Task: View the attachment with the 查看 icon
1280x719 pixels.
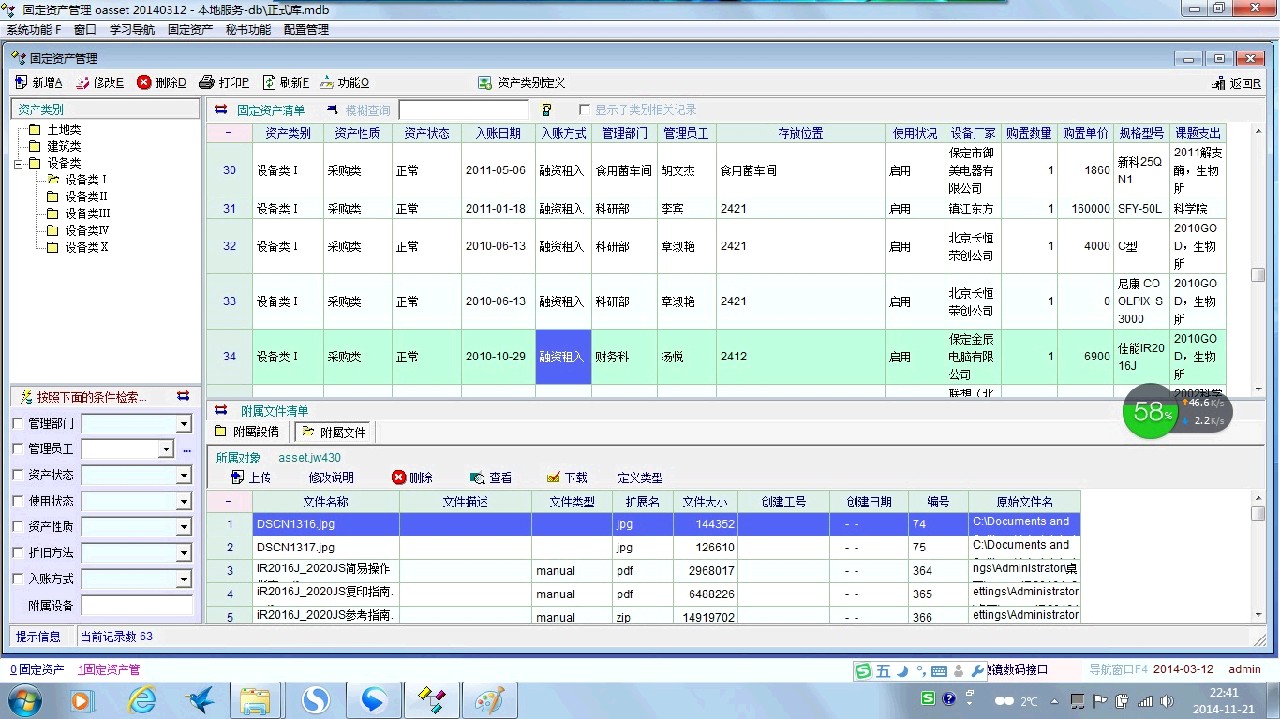Action: (x=477, y=478)
